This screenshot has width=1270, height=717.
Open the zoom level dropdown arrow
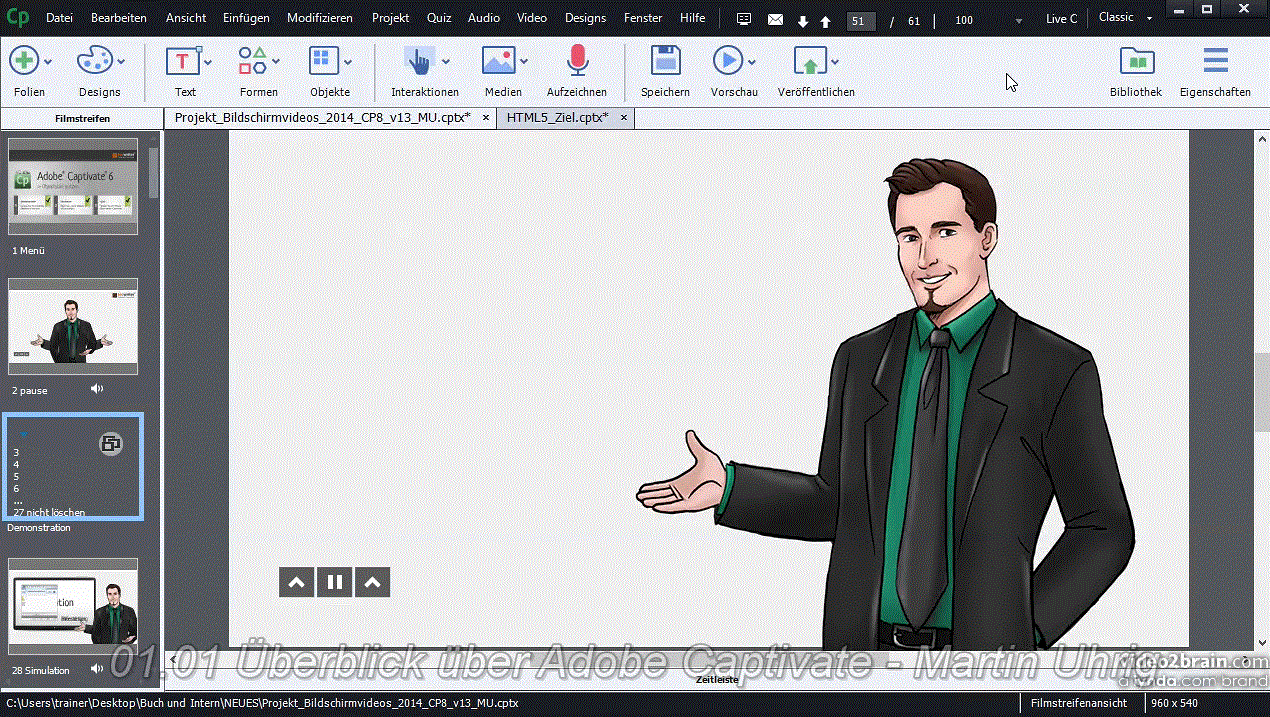(1018, 21)
